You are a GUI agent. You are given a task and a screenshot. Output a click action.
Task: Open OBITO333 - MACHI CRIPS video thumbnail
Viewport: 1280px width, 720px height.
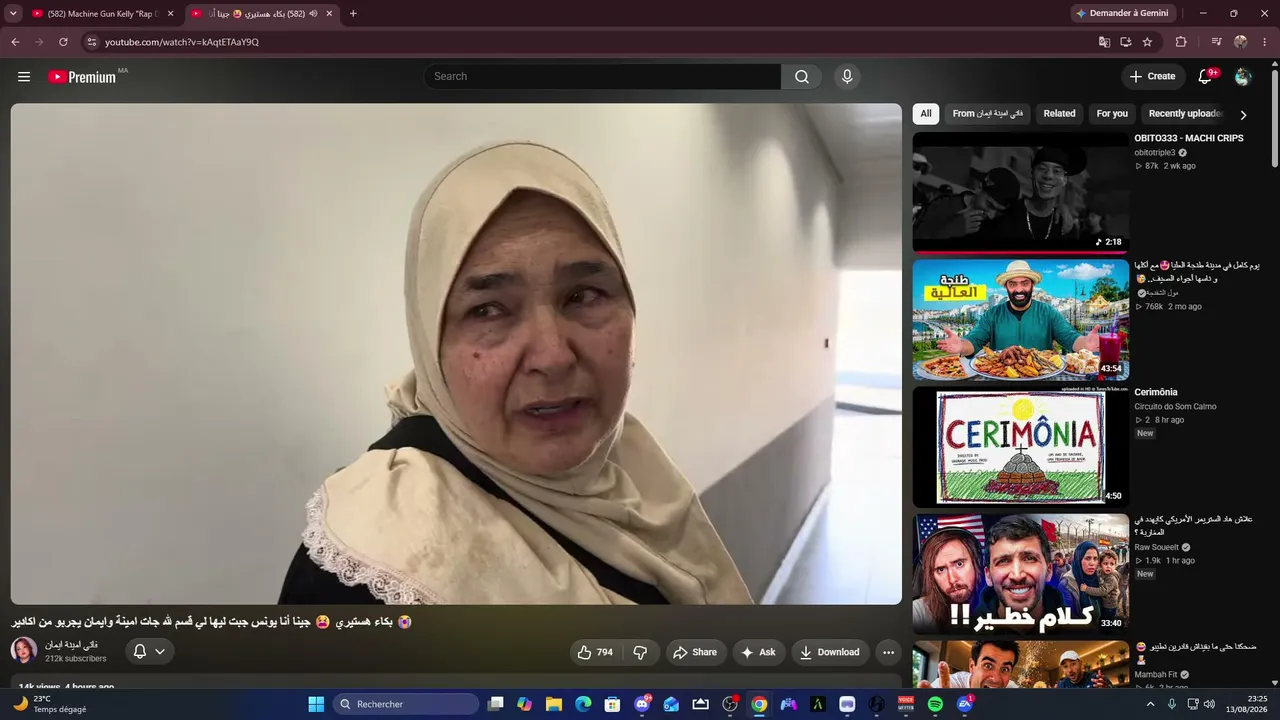coord(1020,193)
